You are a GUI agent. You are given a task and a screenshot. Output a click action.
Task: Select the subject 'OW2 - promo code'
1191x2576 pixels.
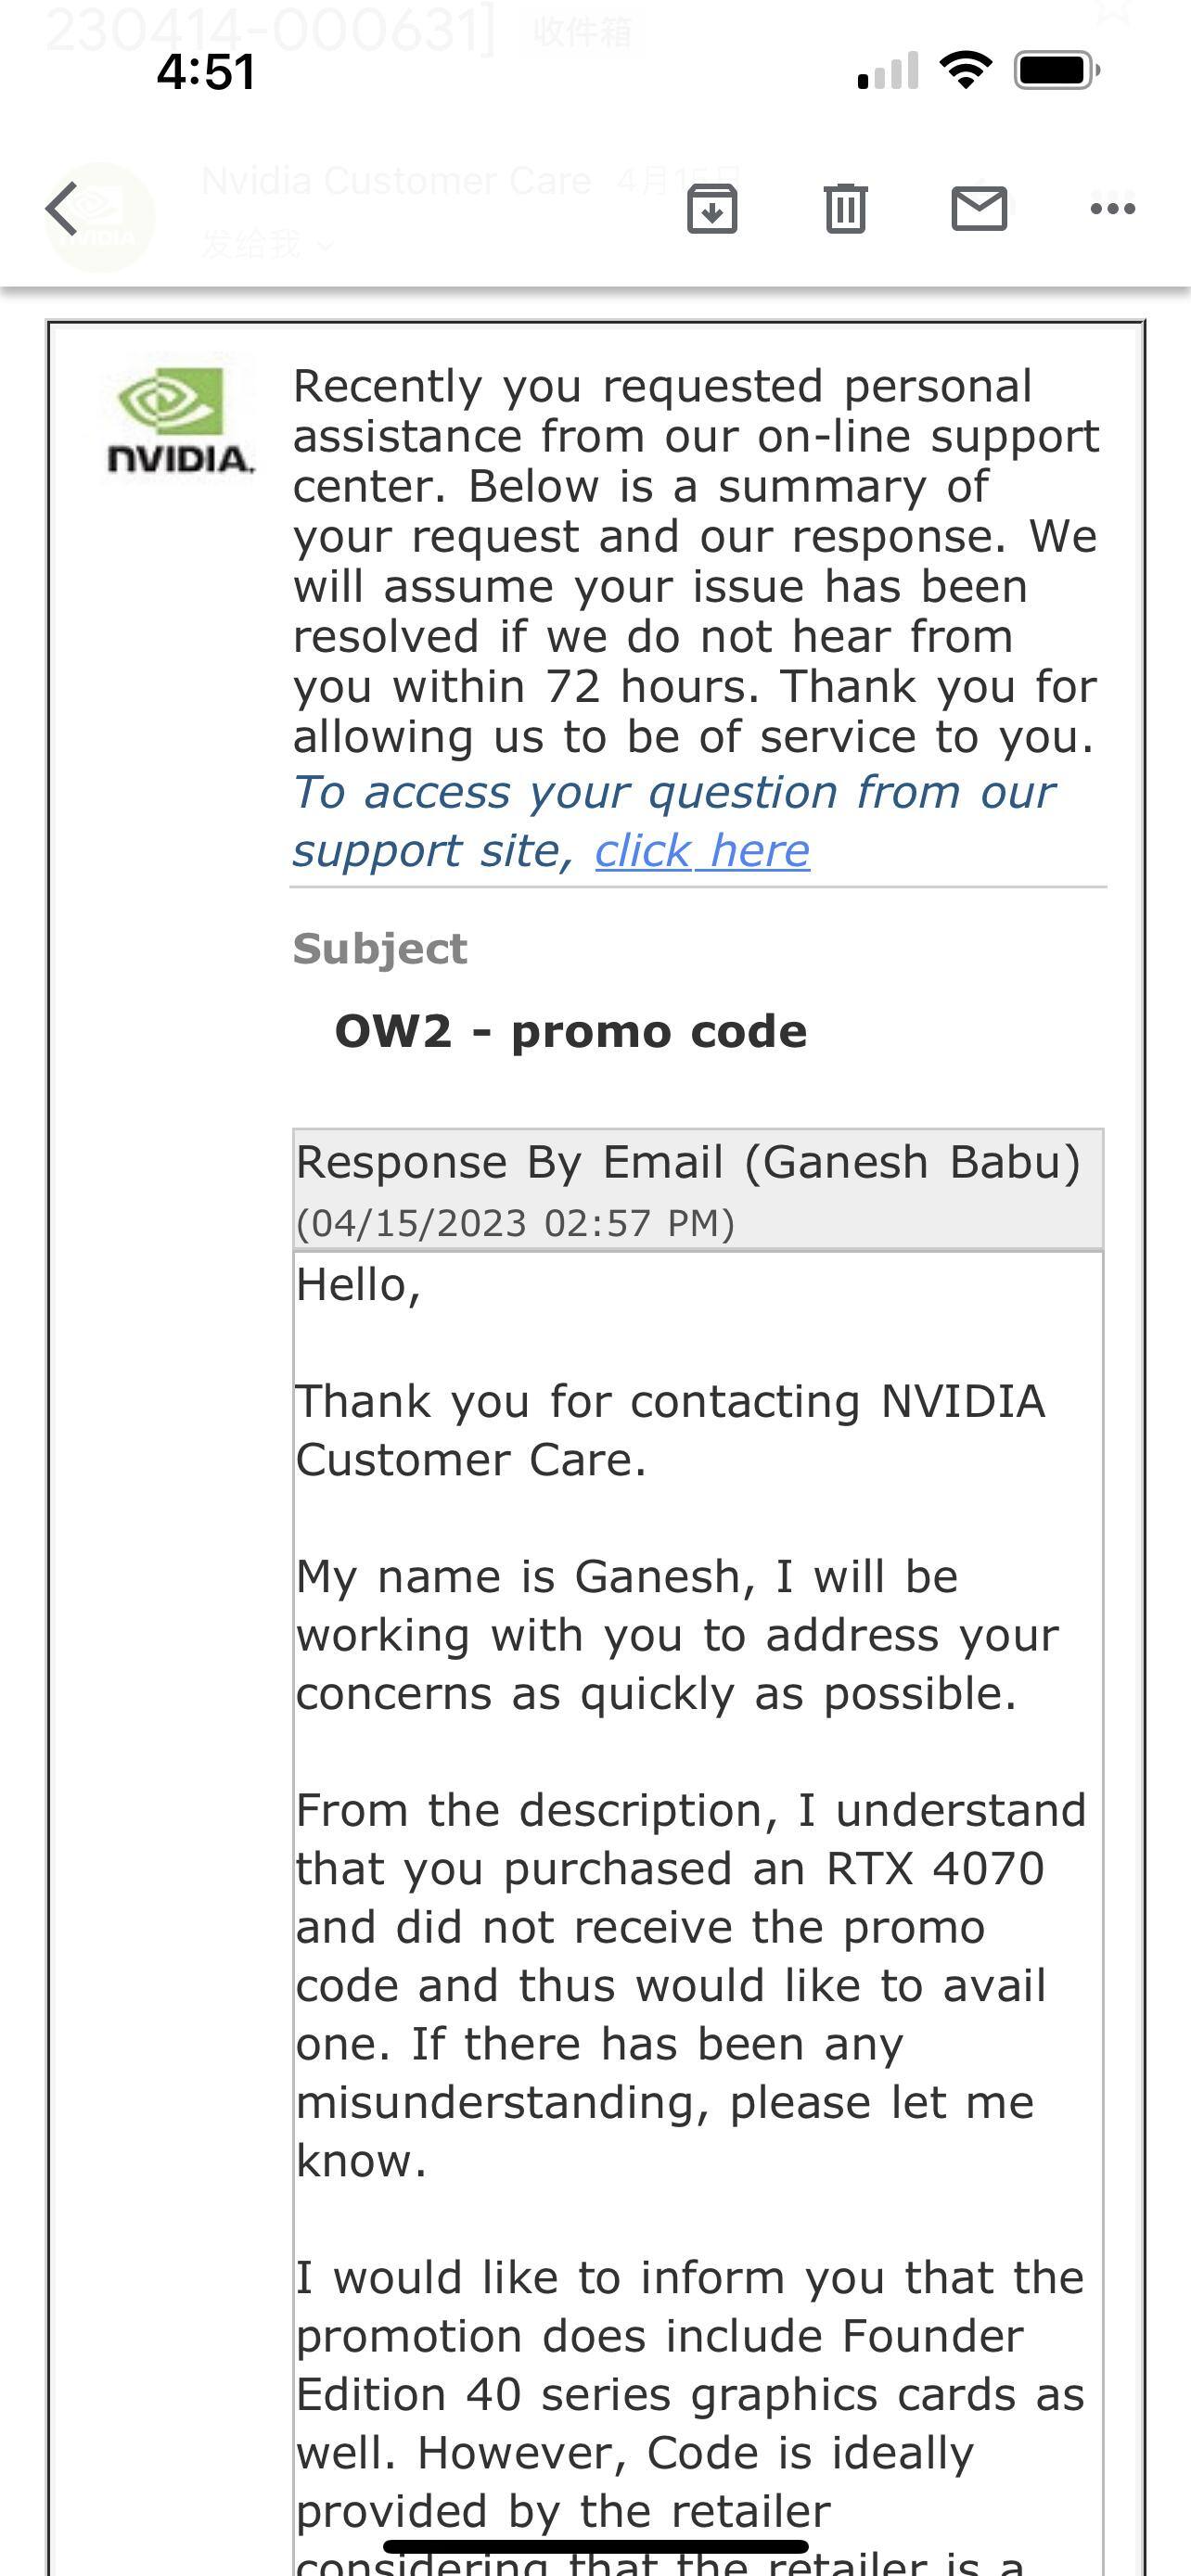(x=571, y=1032)
